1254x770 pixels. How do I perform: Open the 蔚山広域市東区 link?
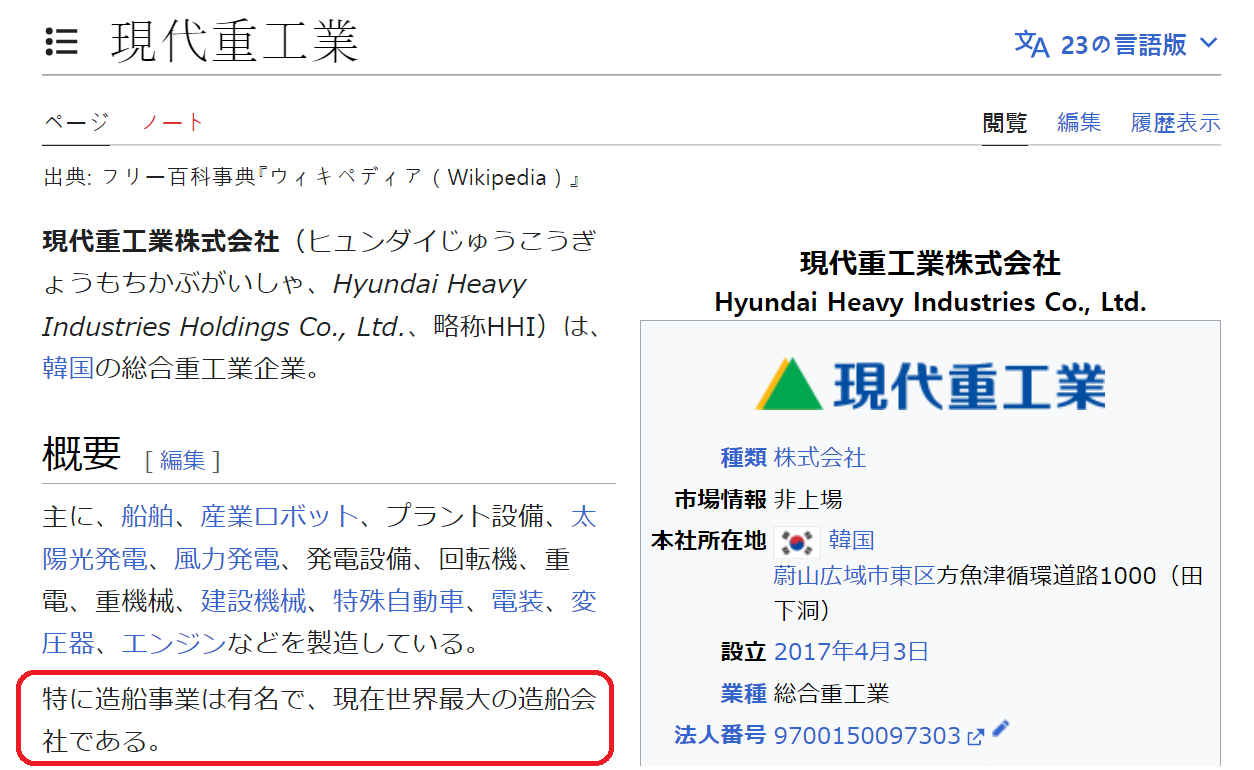click(x=855, y=576)
